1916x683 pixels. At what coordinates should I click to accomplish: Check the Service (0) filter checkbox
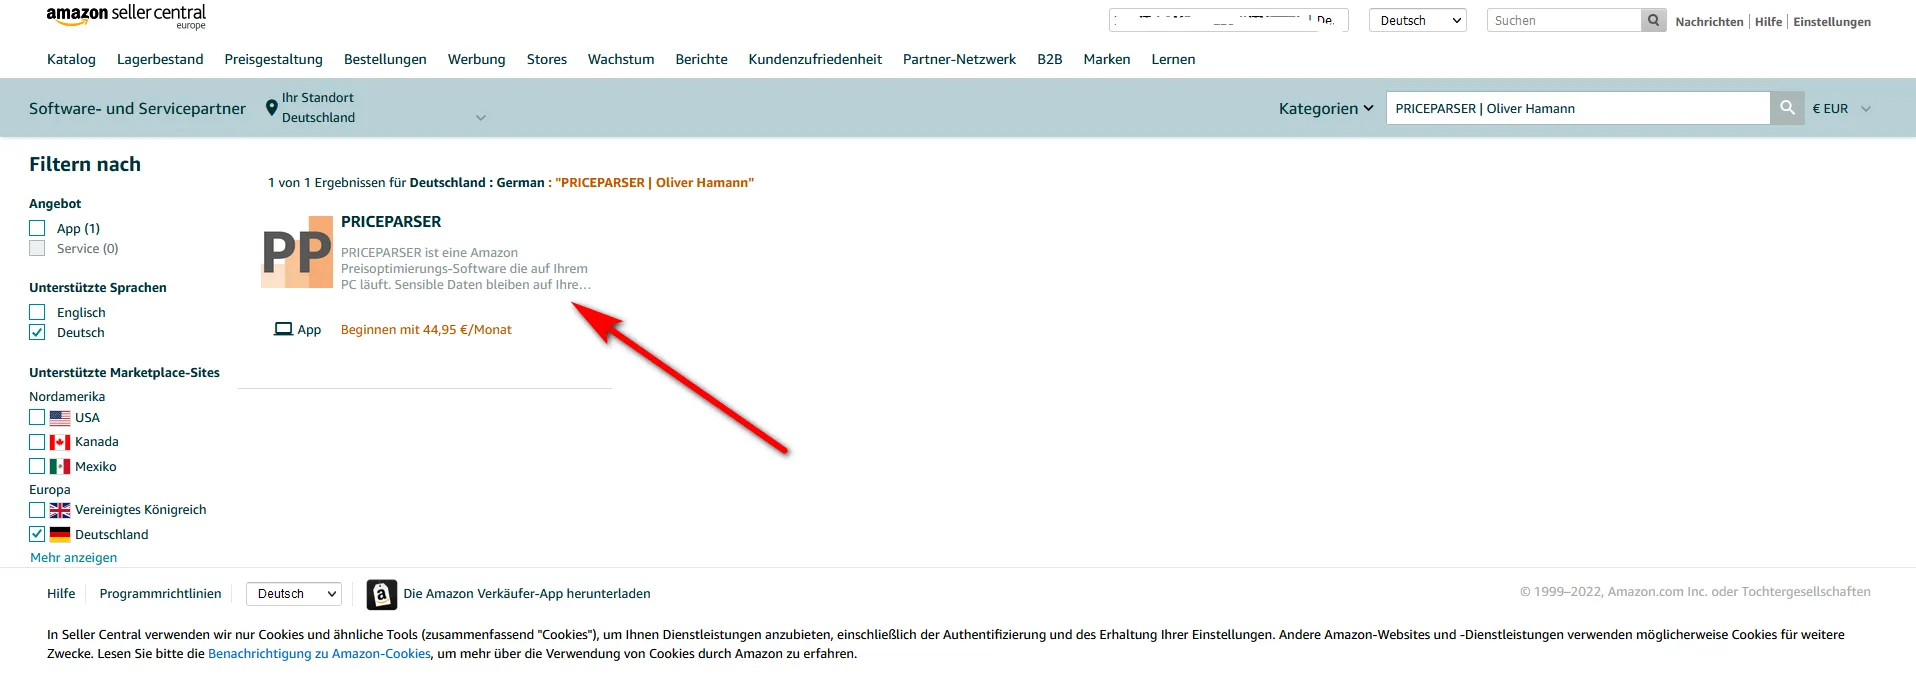(37, 248)
